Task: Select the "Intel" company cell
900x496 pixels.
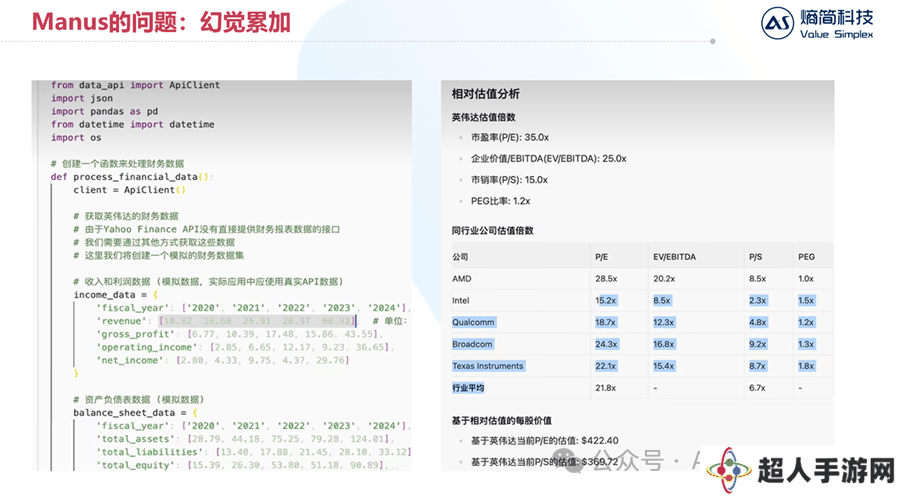Action: [460, 300]
